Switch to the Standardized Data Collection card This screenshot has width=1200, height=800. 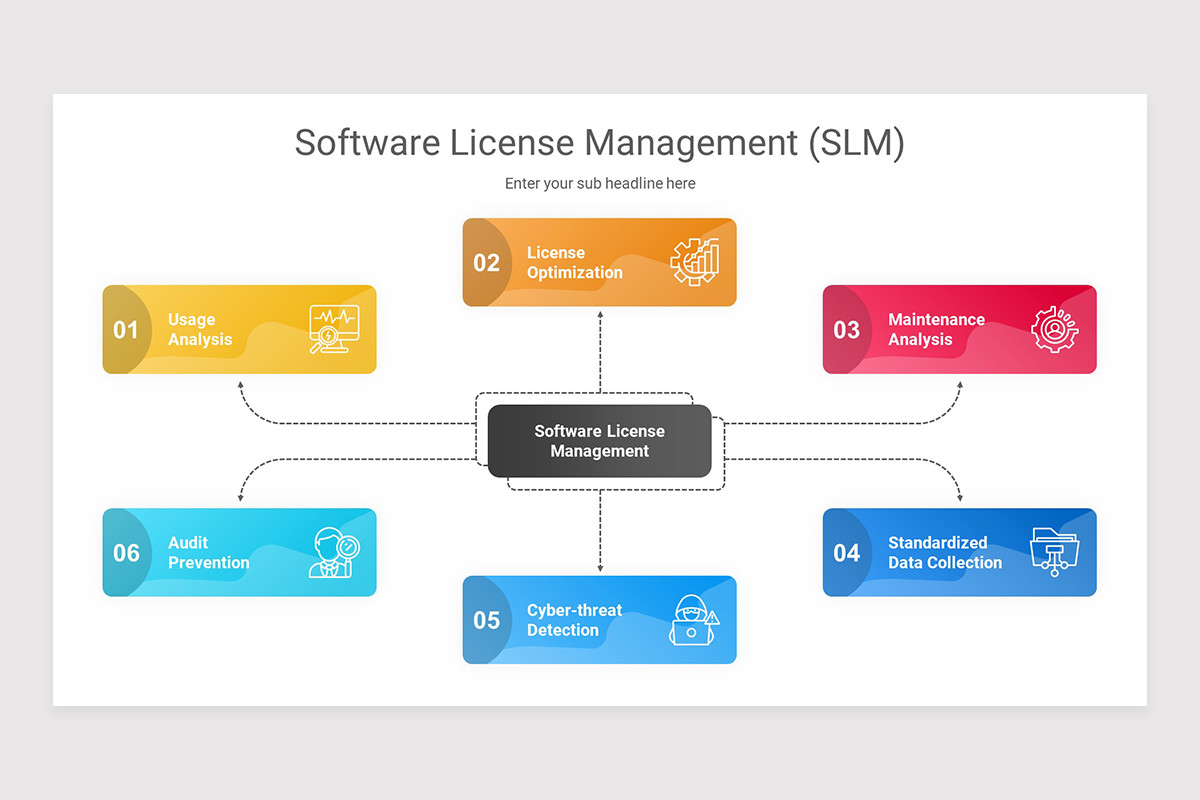[959, 552]
